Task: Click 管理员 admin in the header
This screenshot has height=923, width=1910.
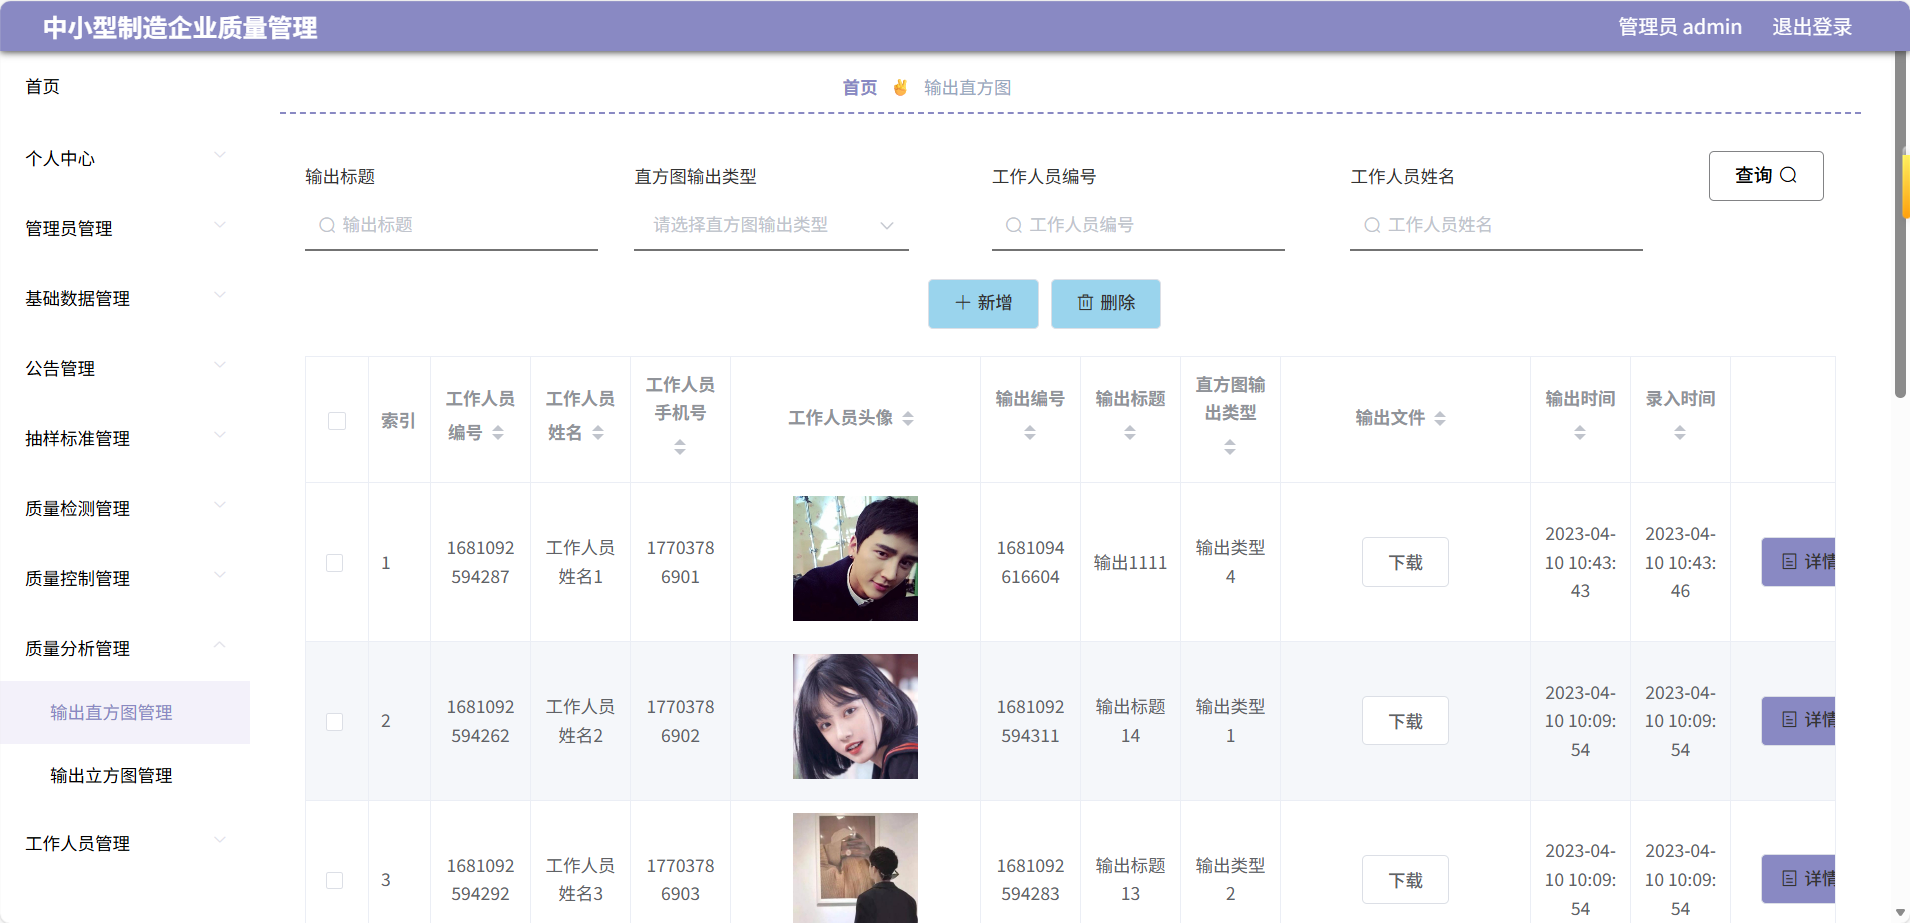Action: [x=1680, y=27]
